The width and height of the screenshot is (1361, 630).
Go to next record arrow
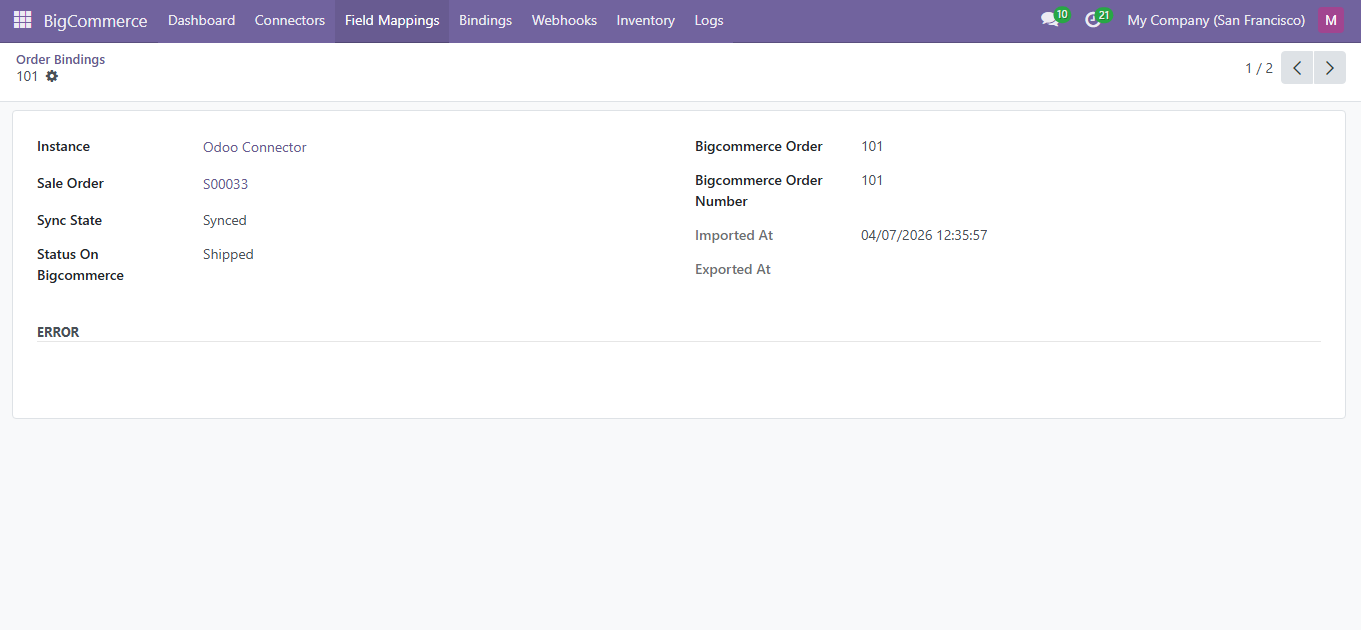1329,68
